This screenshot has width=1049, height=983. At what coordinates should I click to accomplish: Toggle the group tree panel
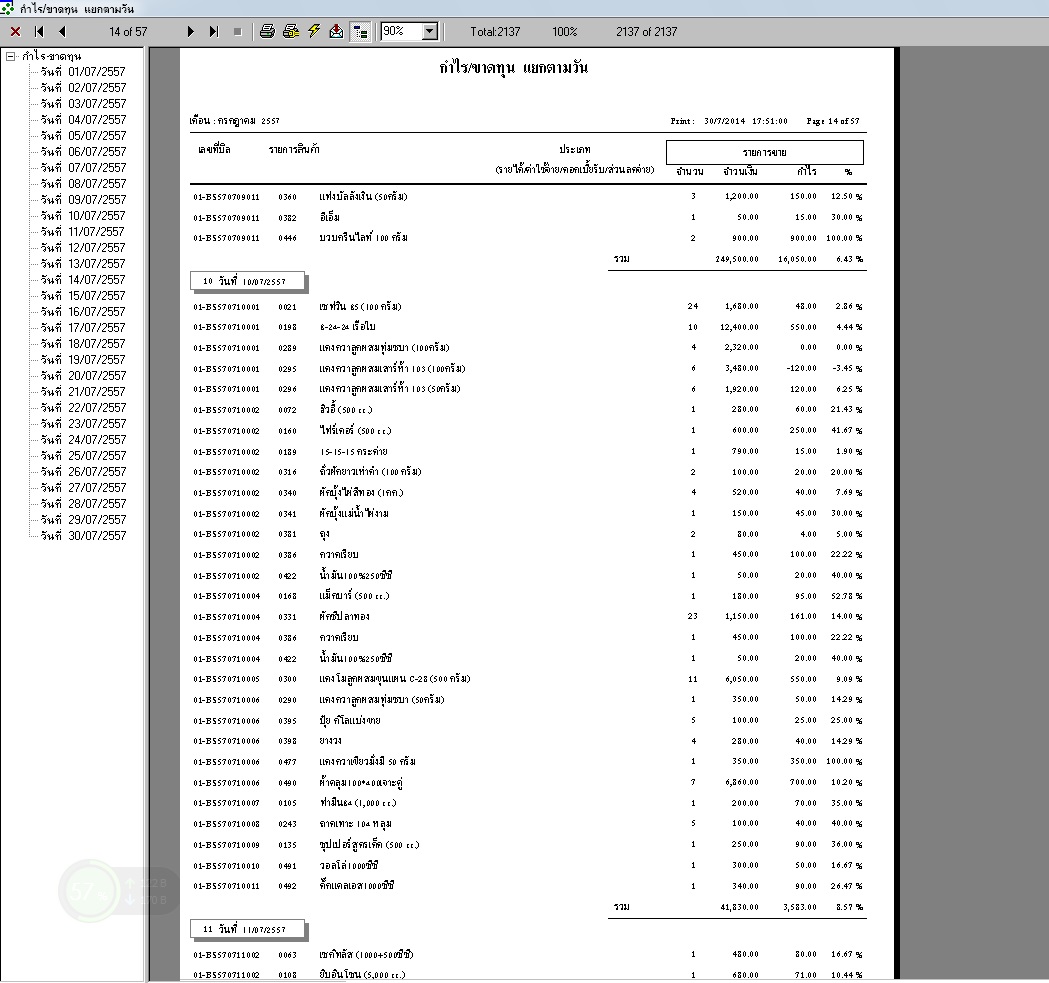click(x=360, y=31)
